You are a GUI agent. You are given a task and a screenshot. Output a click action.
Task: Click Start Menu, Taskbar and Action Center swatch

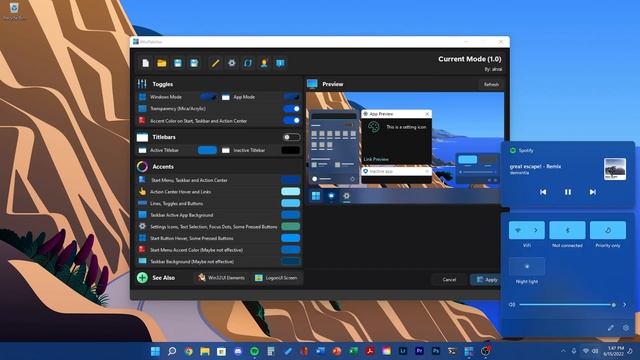pos(291,180)
